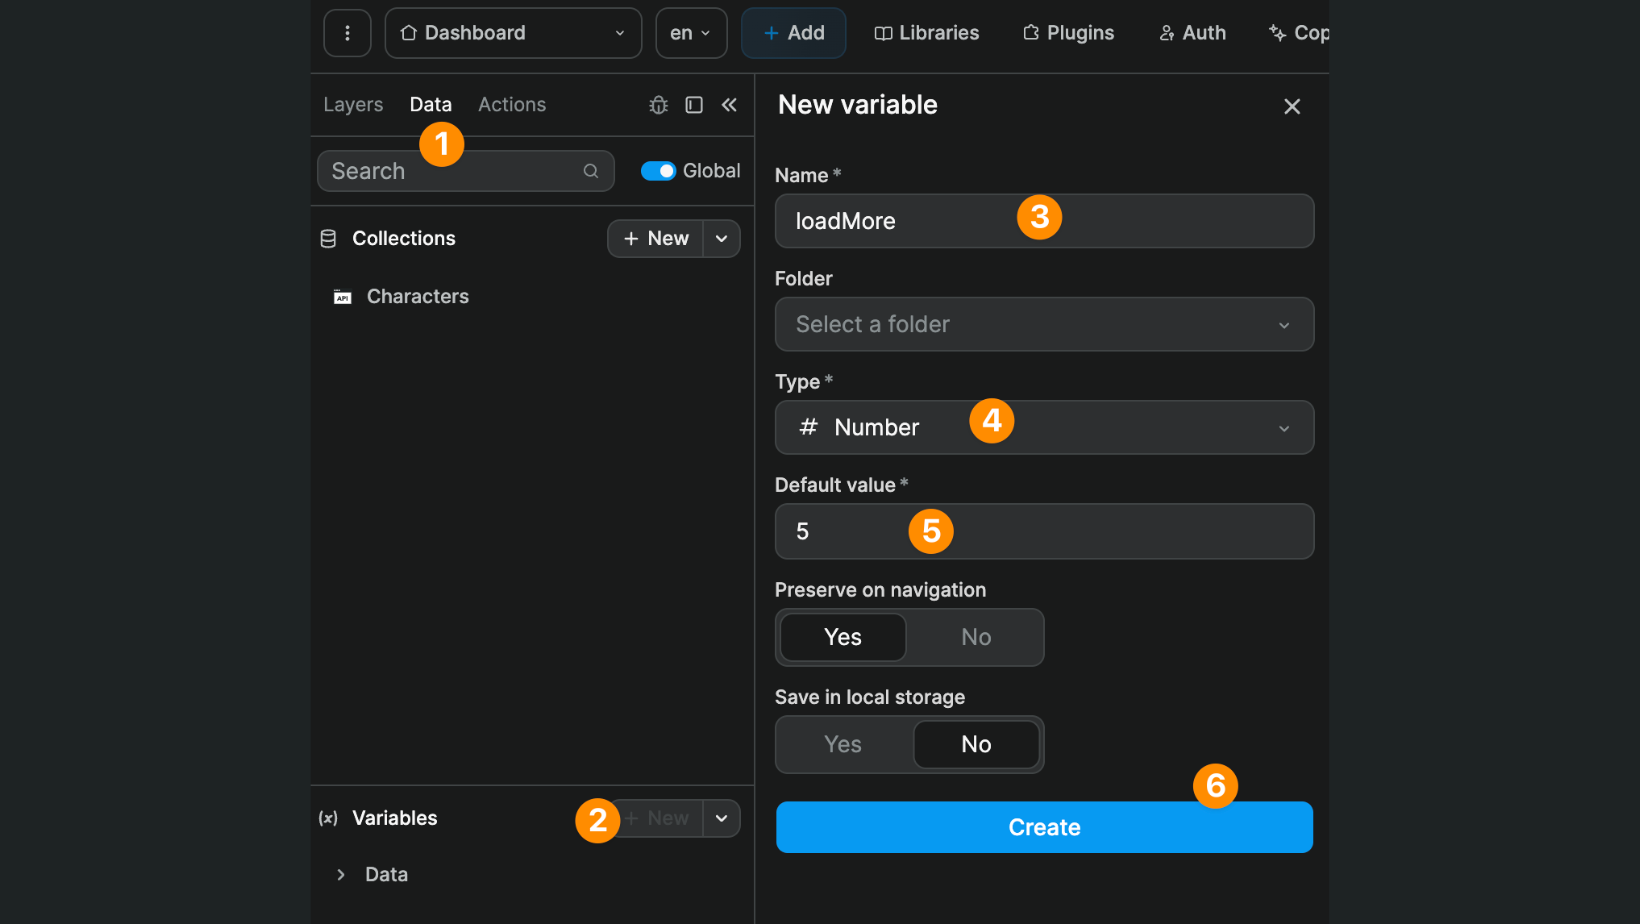Set Preserve on navigation to No
The width and height of the screenshot is (1640, 924).
click(x=975, y=638)
